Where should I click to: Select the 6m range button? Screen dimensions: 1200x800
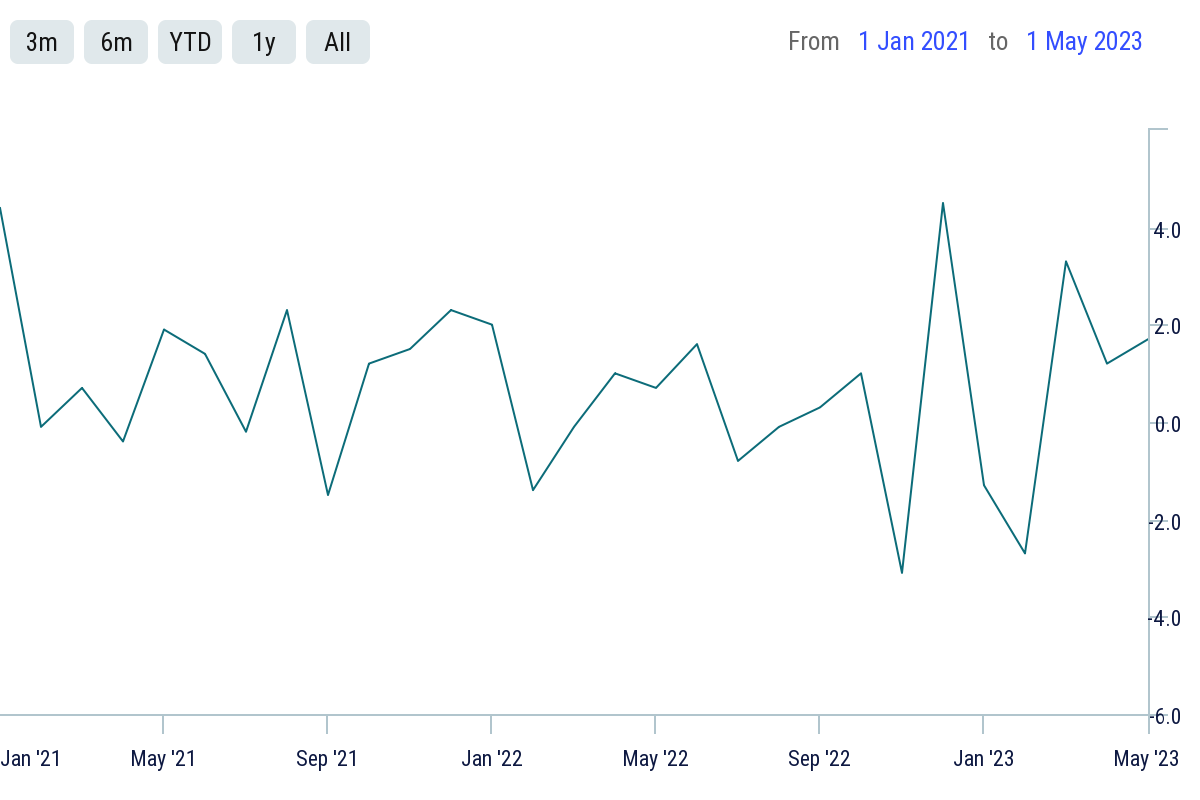pyautogui.click(x=116, y=42)
